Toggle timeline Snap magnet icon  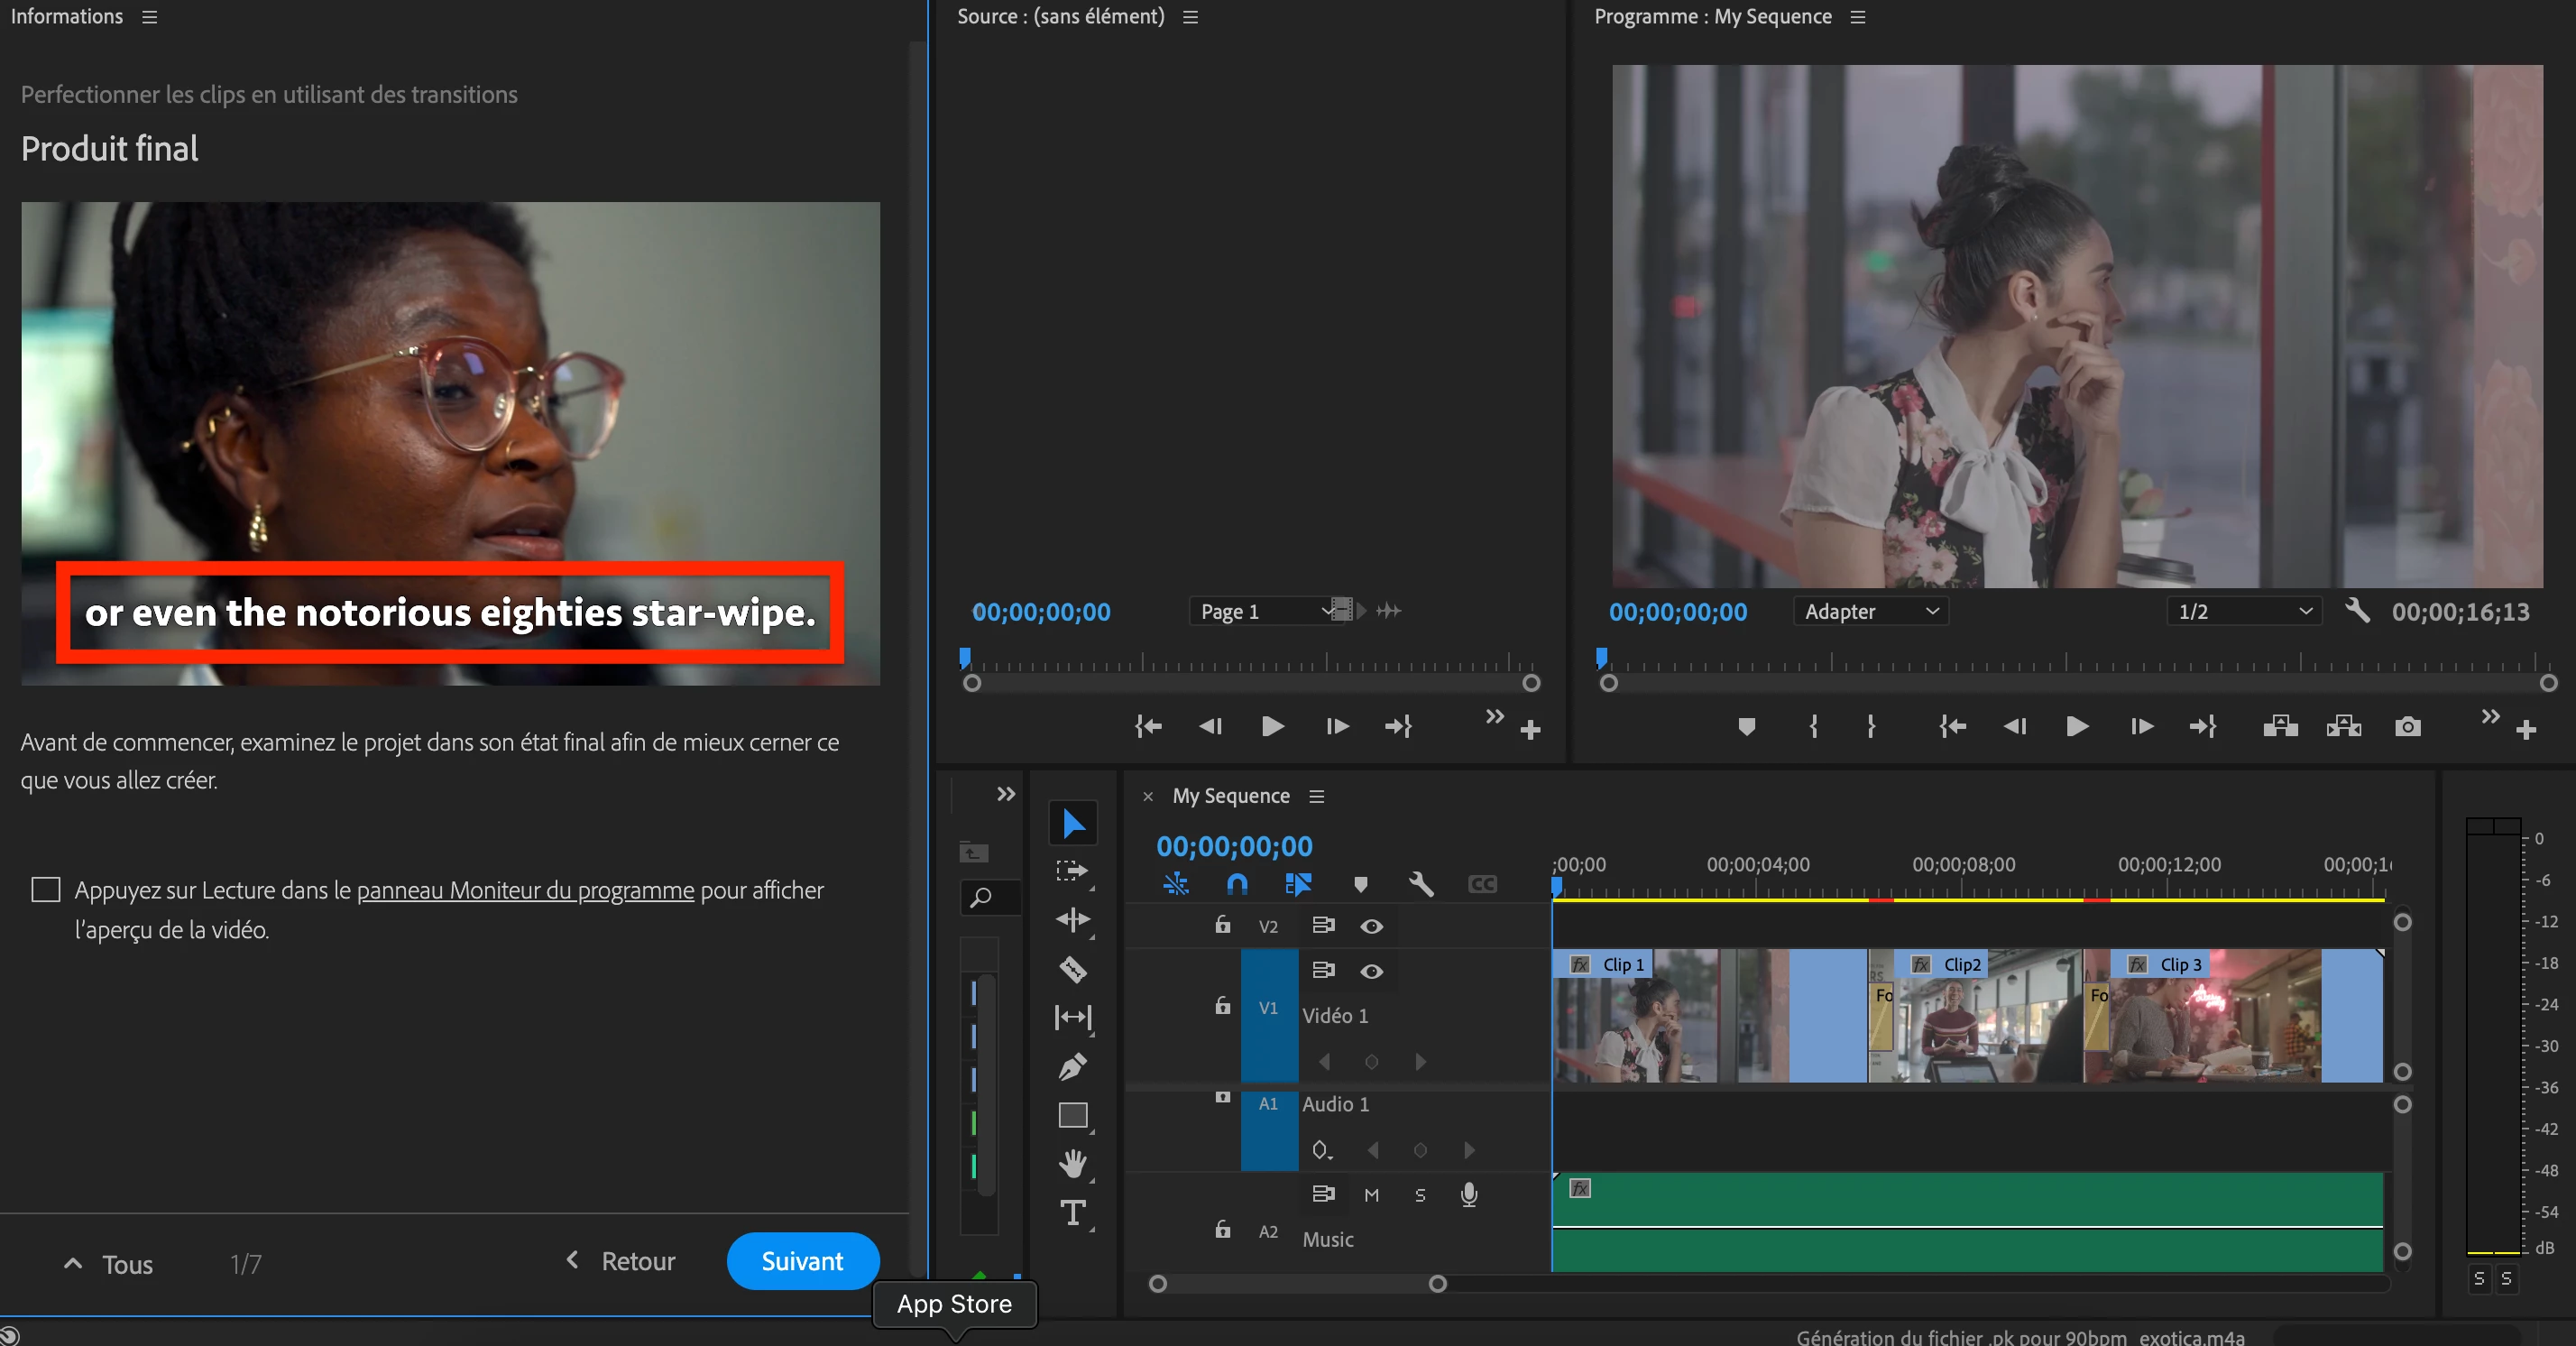pyautogui.click(x=1237, y=883)
